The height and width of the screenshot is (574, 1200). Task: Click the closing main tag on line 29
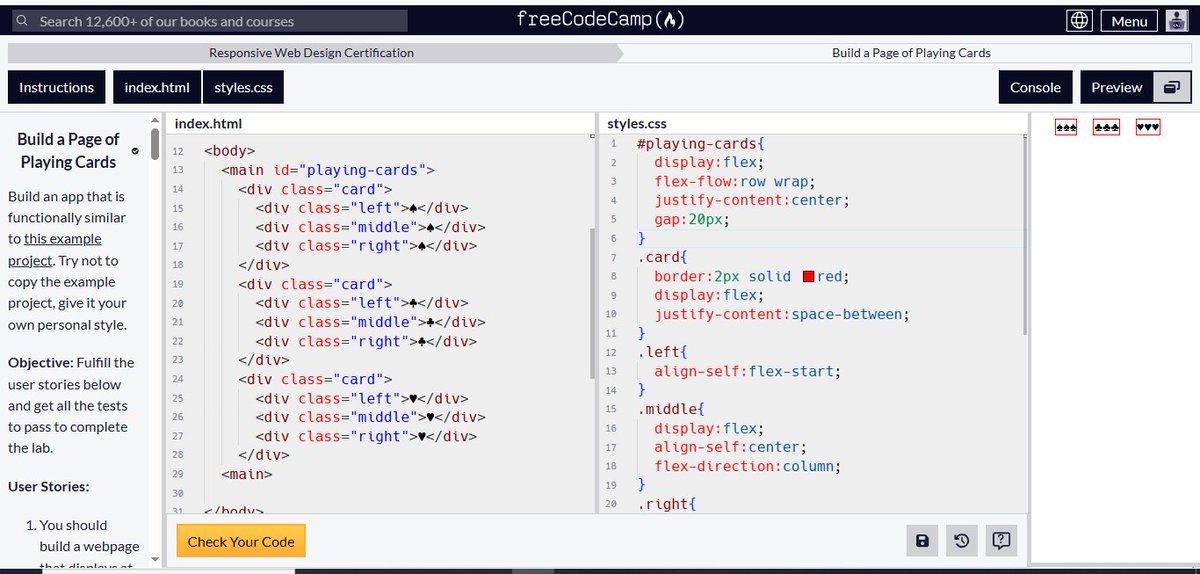point(246,474)
